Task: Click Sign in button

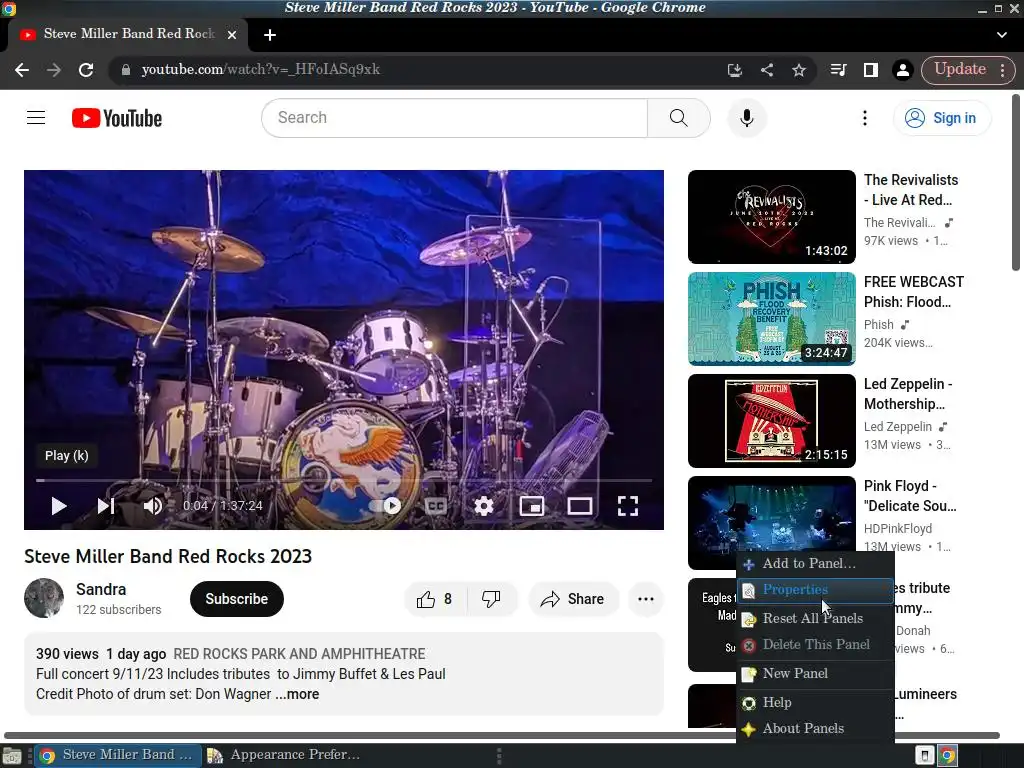Action: coord(942,118)
